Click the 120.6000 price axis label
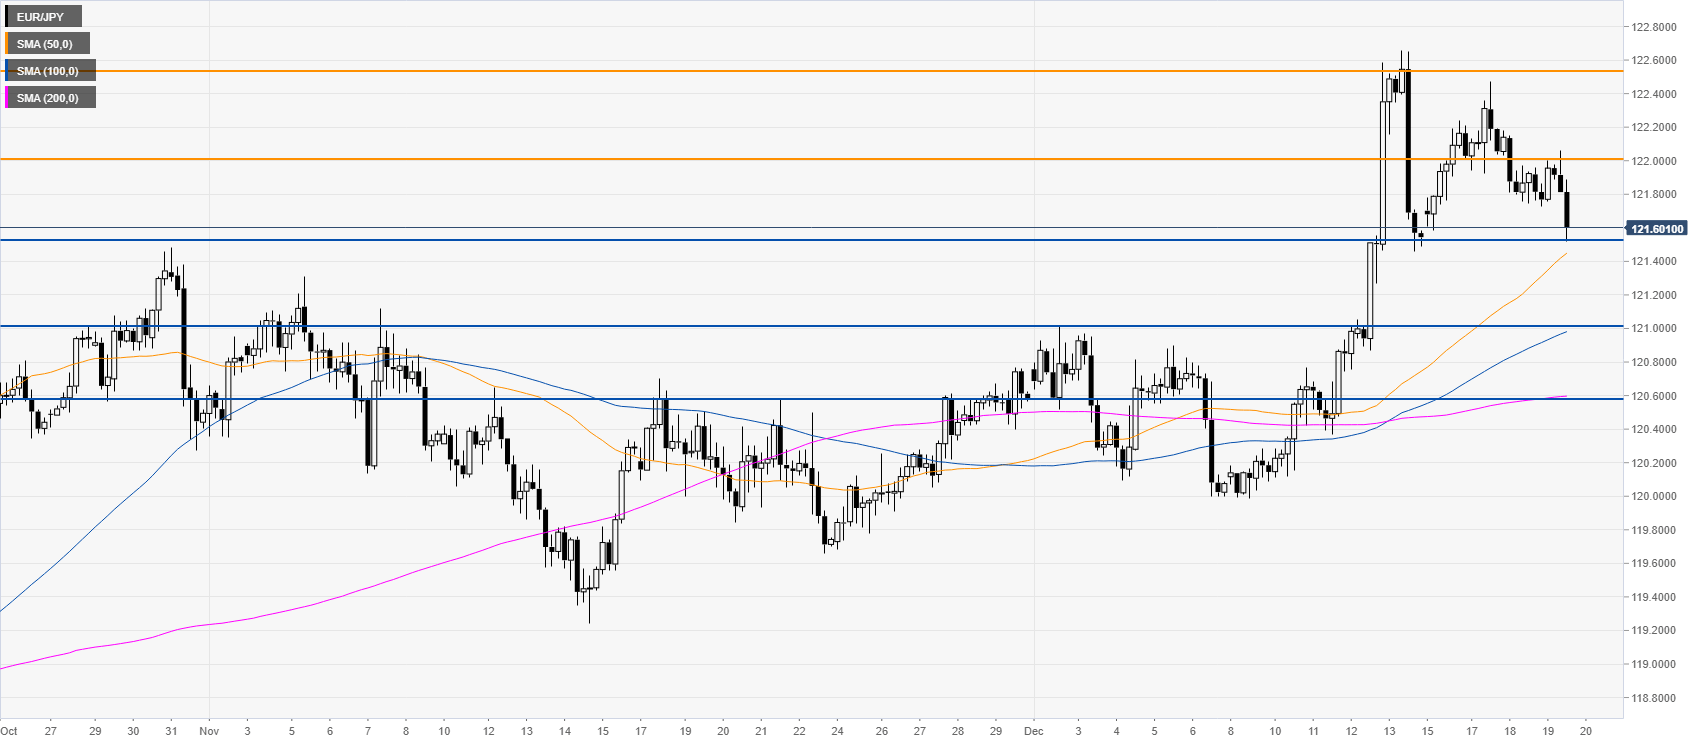1707x744 pixels. pos(1654,396)
